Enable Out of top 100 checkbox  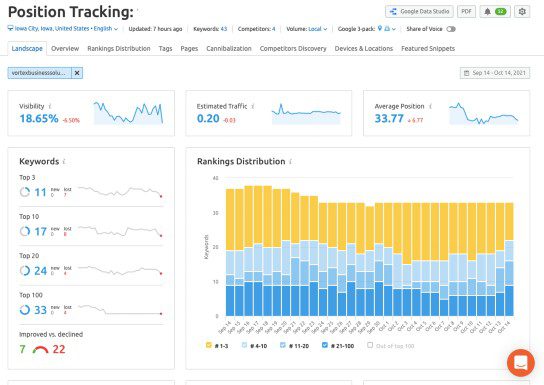point(370,345)
